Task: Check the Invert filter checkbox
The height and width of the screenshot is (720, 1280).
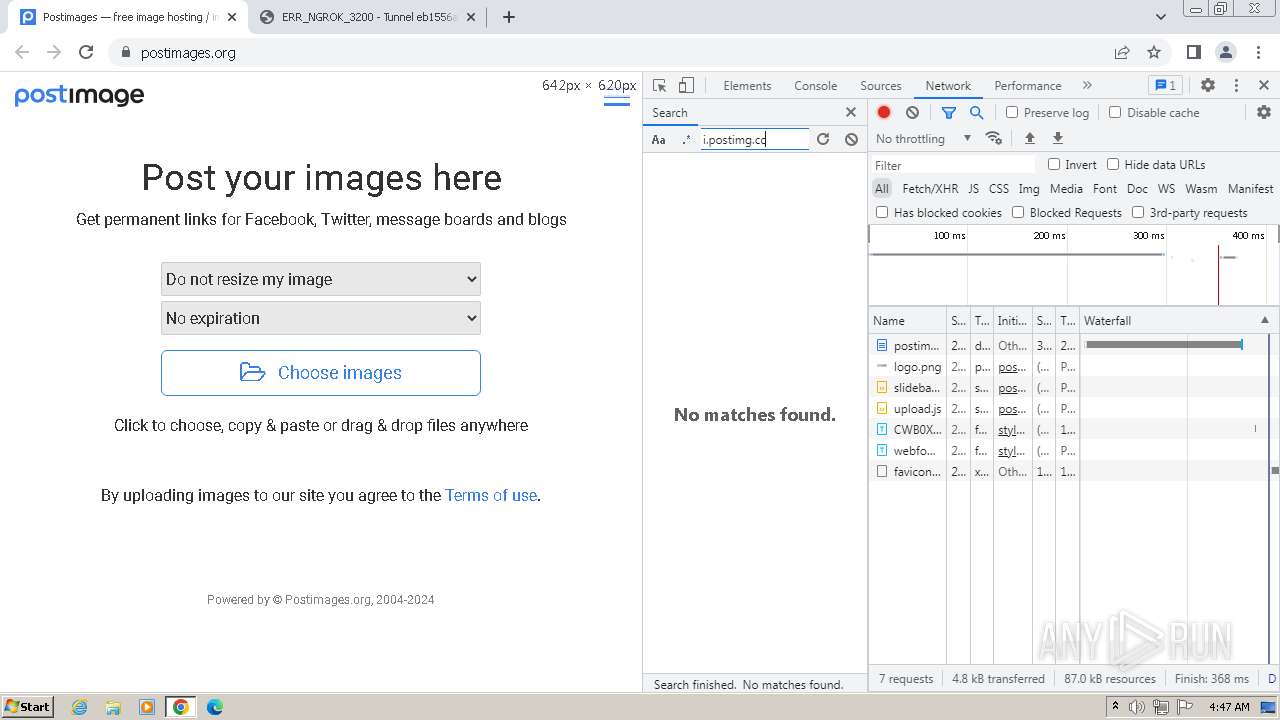Action: point(1054,164)
